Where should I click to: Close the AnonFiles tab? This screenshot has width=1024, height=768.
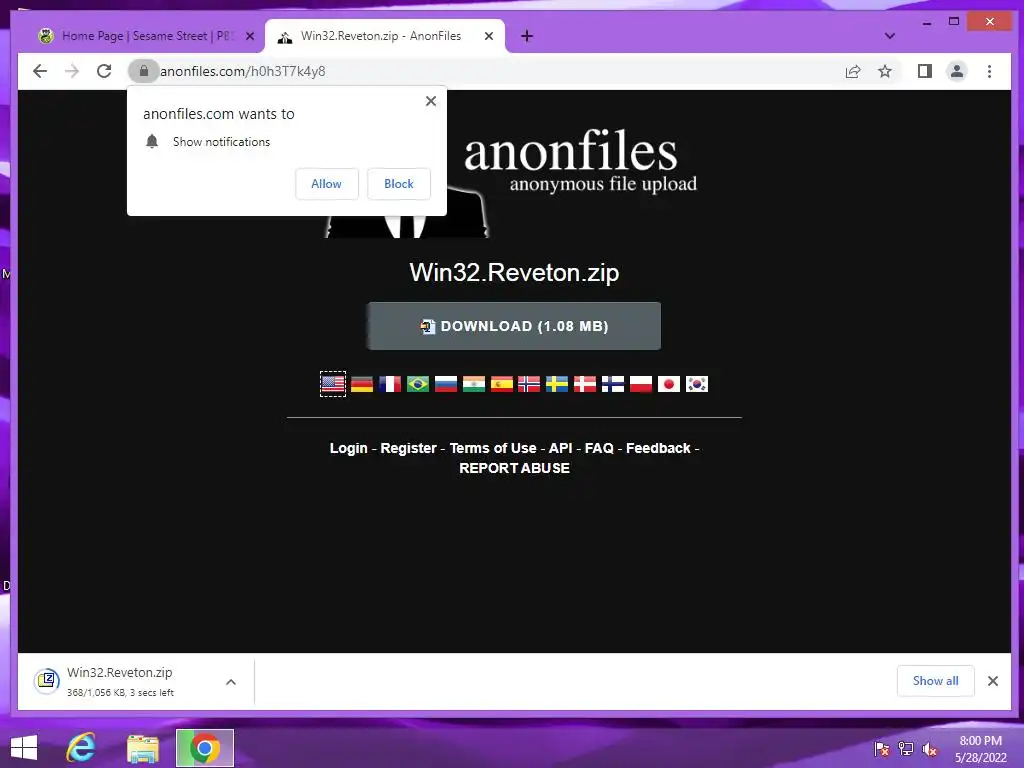[x=488, y=37]
